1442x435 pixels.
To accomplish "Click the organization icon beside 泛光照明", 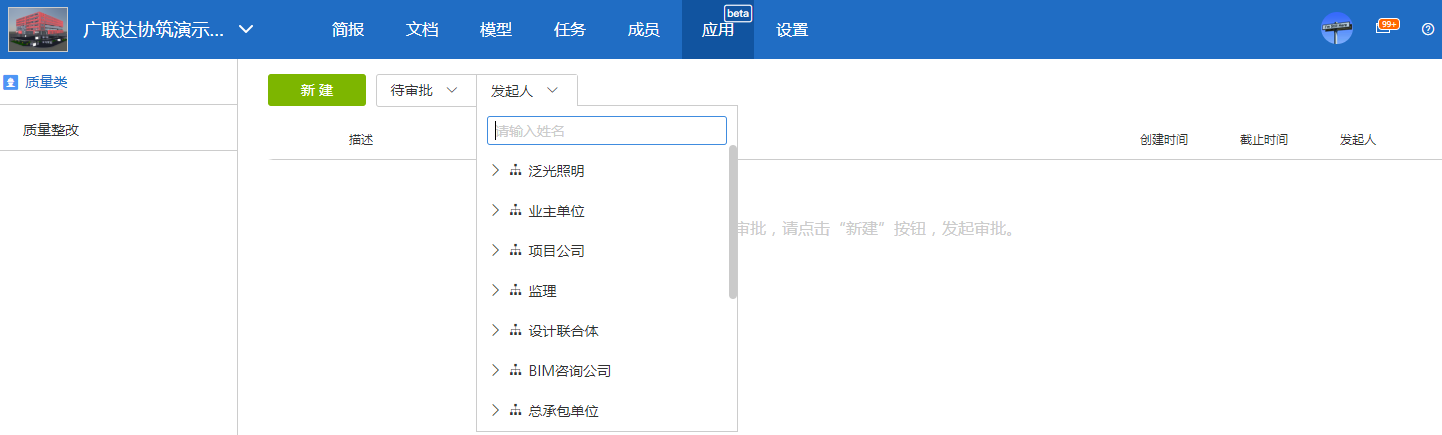I will coord(515,171).
